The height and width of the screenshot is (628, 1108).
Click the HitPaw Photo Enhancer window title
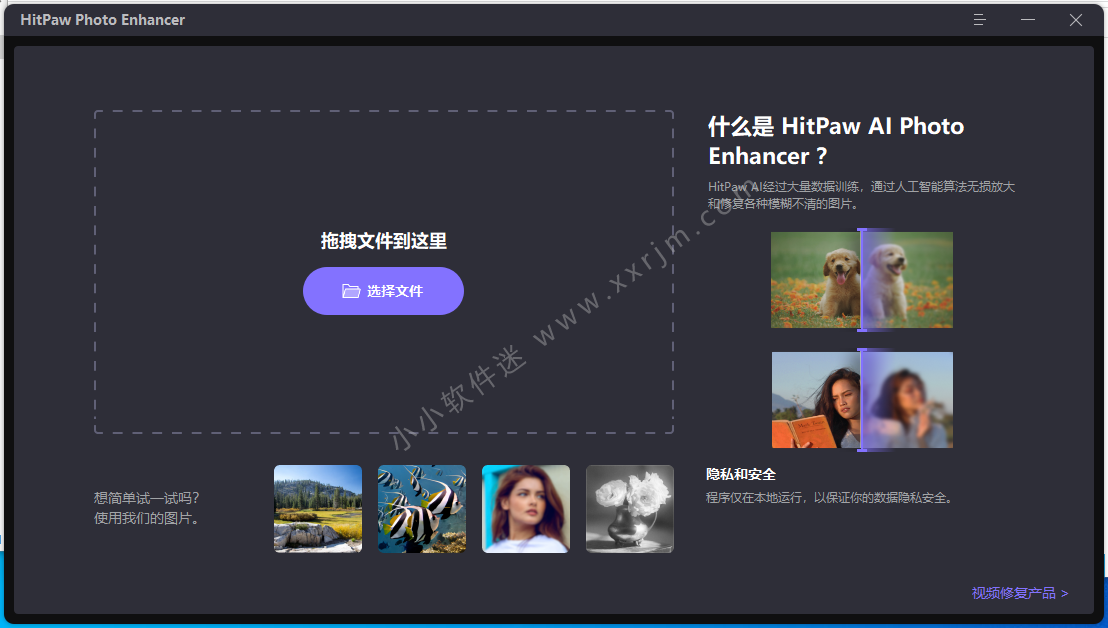coord(102,20)
